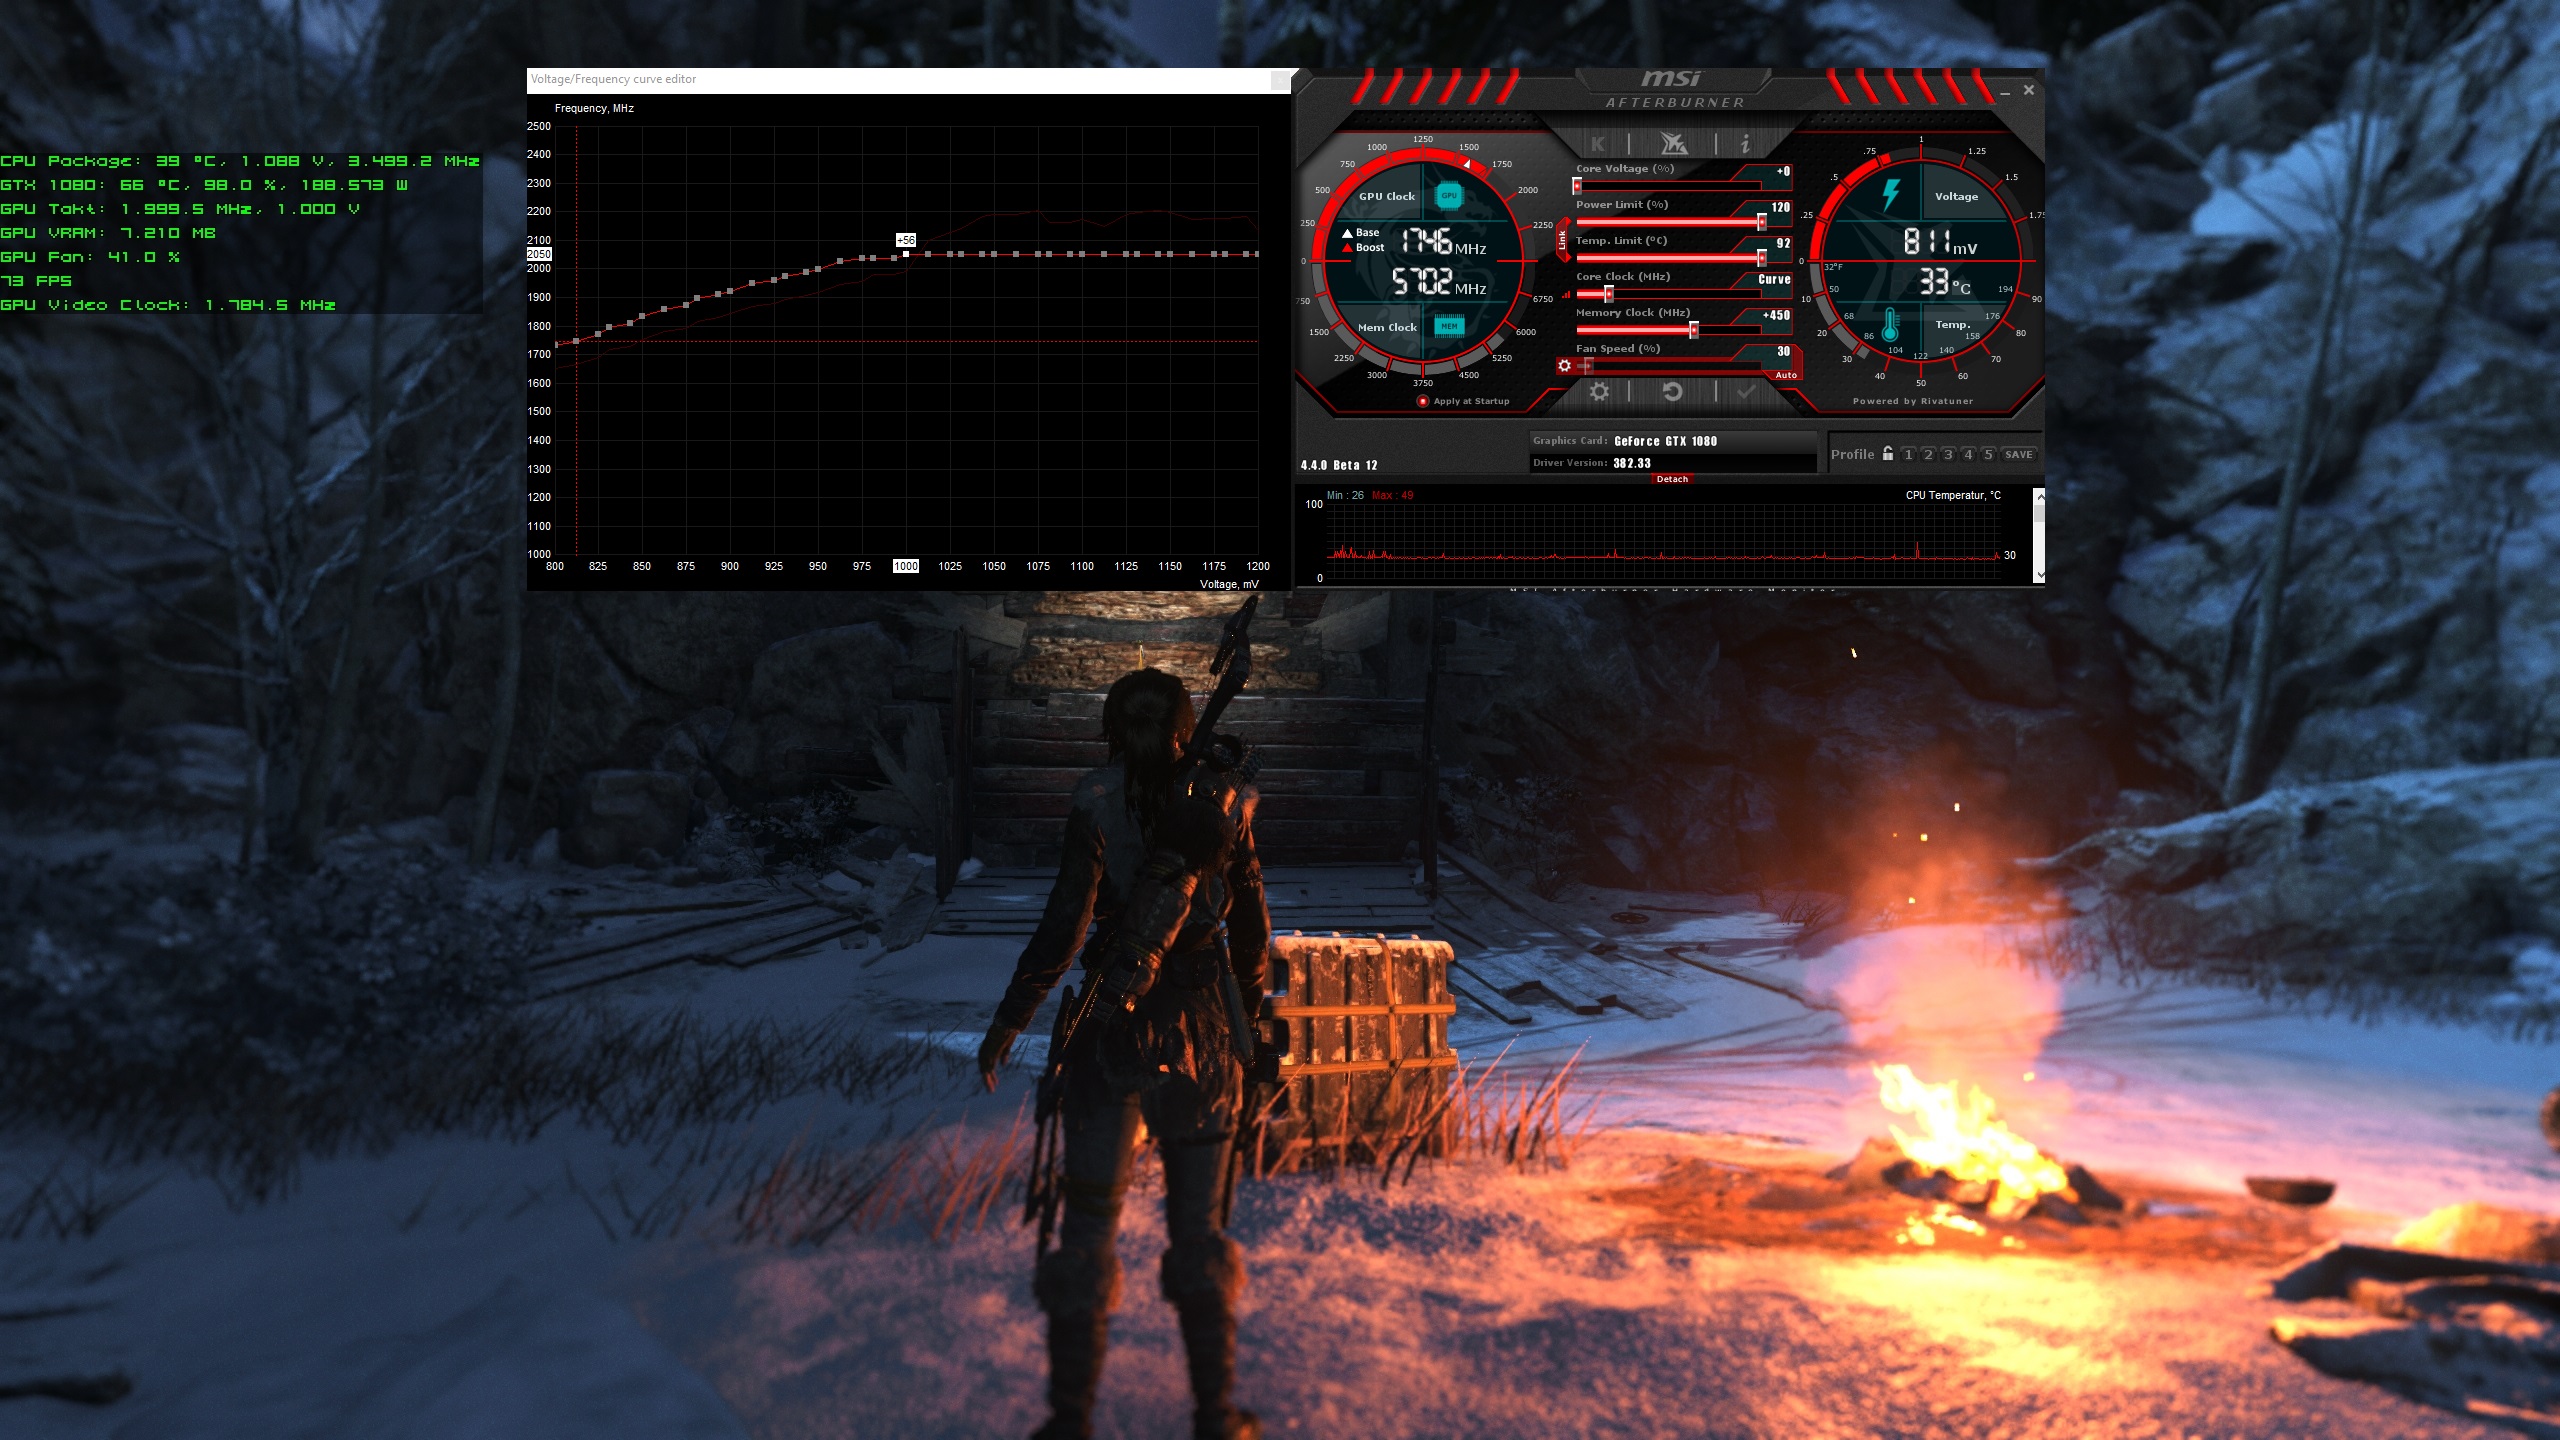
Task: Open the information i icon
Action: [x=1745, y=144]
